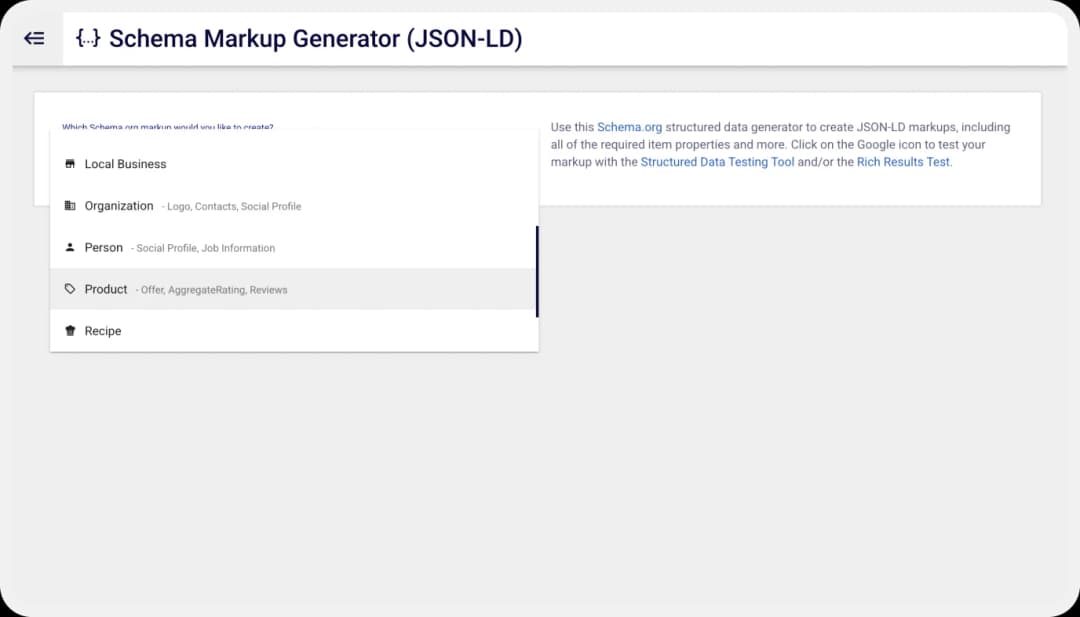Open the schema markup type dropdown
Viewport: 1080px width, 617px height.
295,128
